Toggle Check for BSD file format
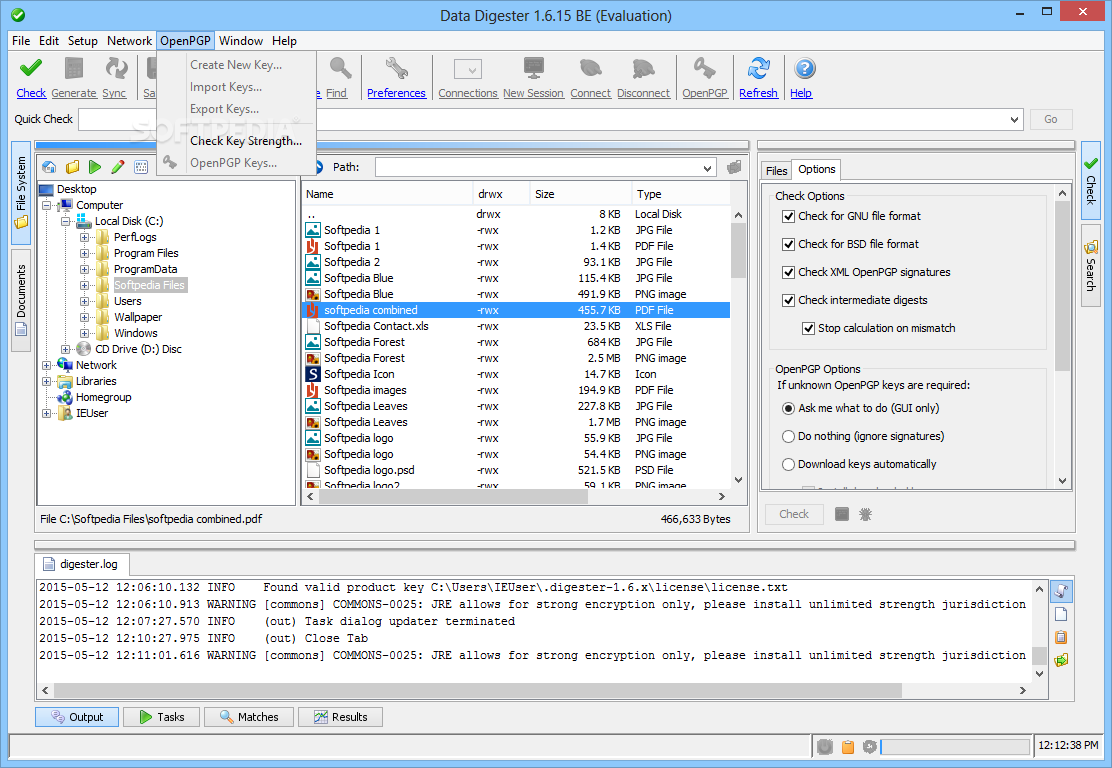The height and width of the screenshot is (768, 1112). tap(788, 245)
